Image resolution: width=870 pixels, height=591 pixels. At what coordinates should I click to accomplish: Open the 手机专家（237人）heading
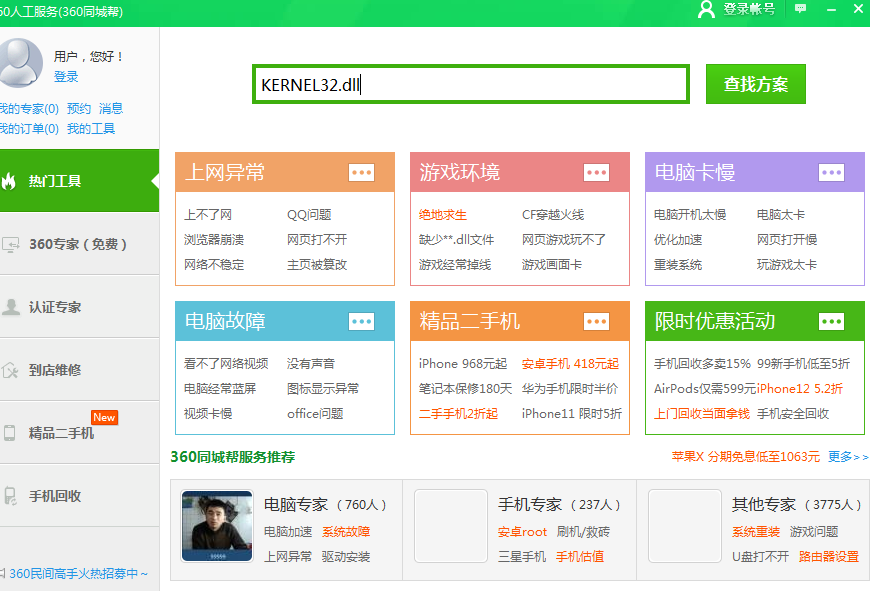coord(559,504)
